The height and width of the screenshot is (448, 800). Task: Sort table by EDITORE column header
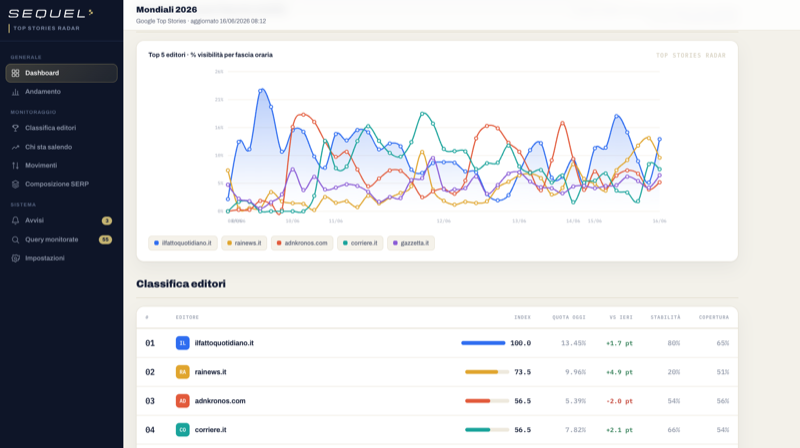[187, 317]
